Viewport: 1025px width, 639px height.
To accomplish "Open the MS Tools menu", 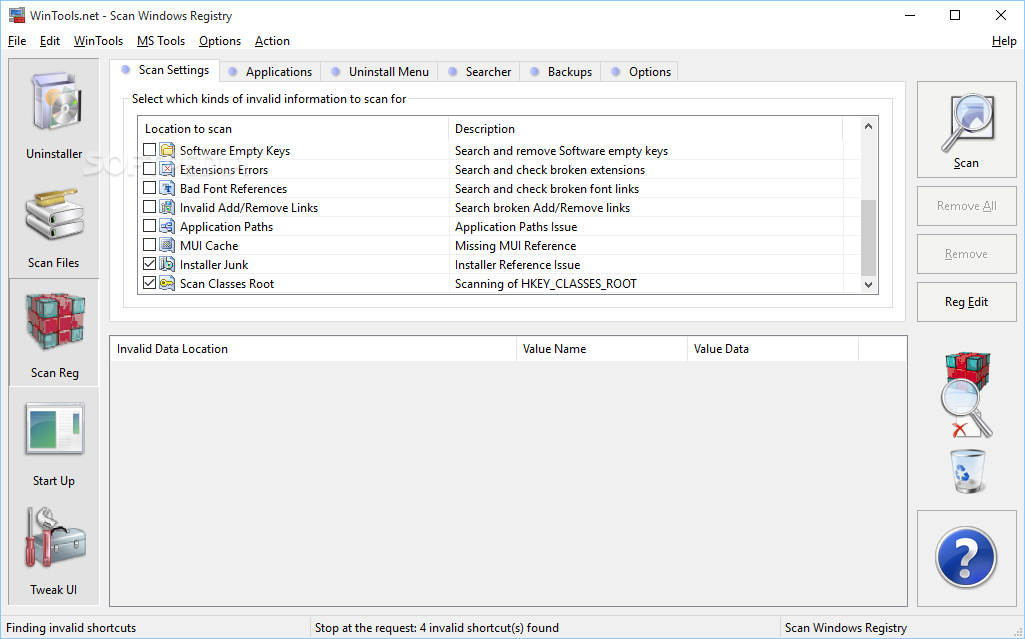I will pyautogui.click(x=161, y=41).
